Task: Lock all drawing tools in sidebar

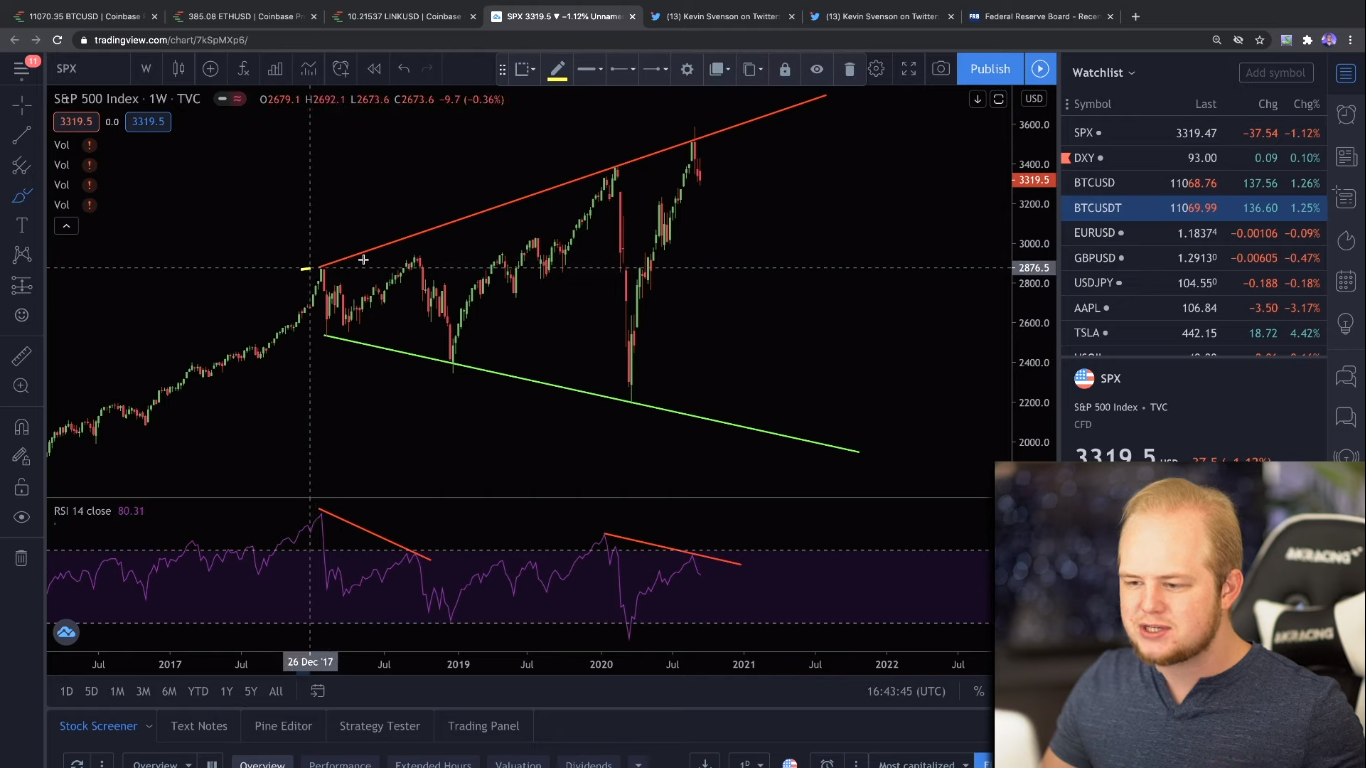Action: coord(21,487)
